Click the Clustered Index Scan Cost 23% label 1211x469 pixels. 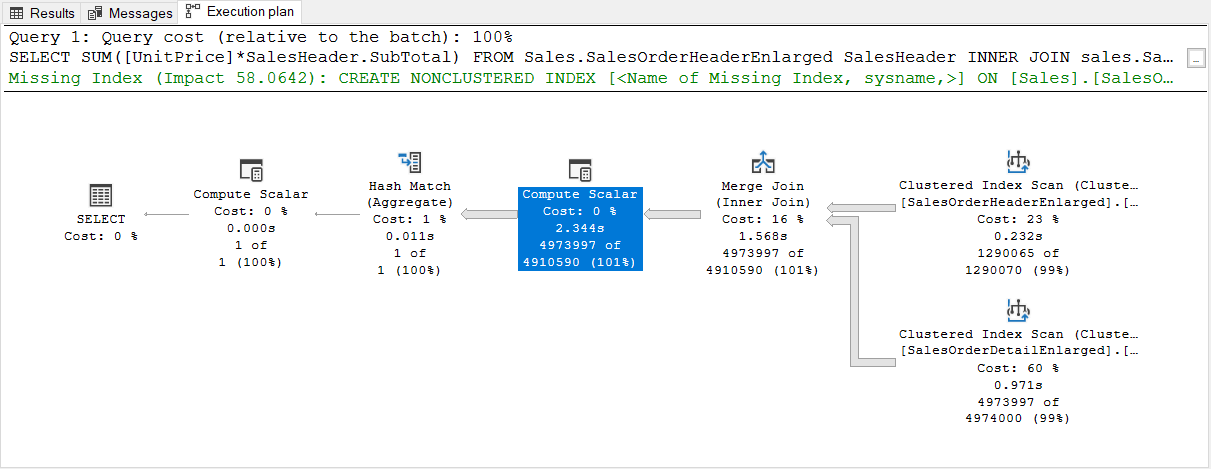point(1018,219)
